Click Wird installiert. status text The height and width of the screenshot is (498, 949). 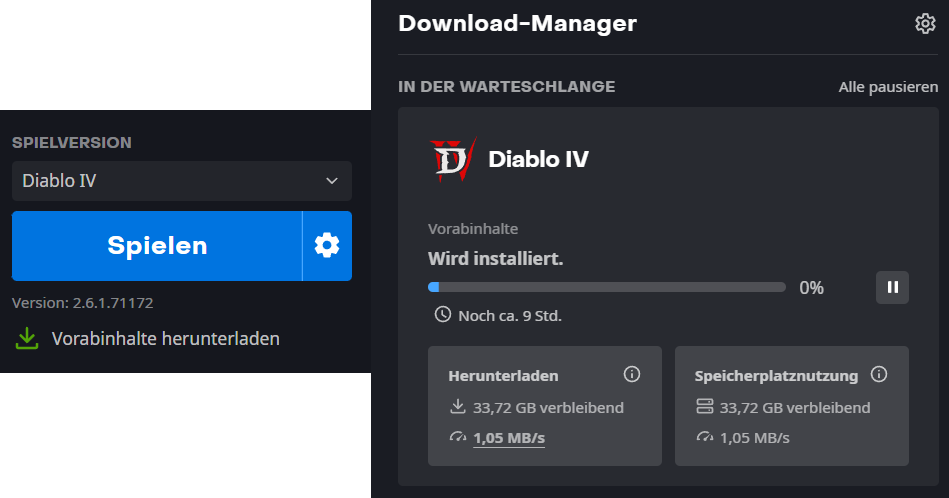(495, 259)
